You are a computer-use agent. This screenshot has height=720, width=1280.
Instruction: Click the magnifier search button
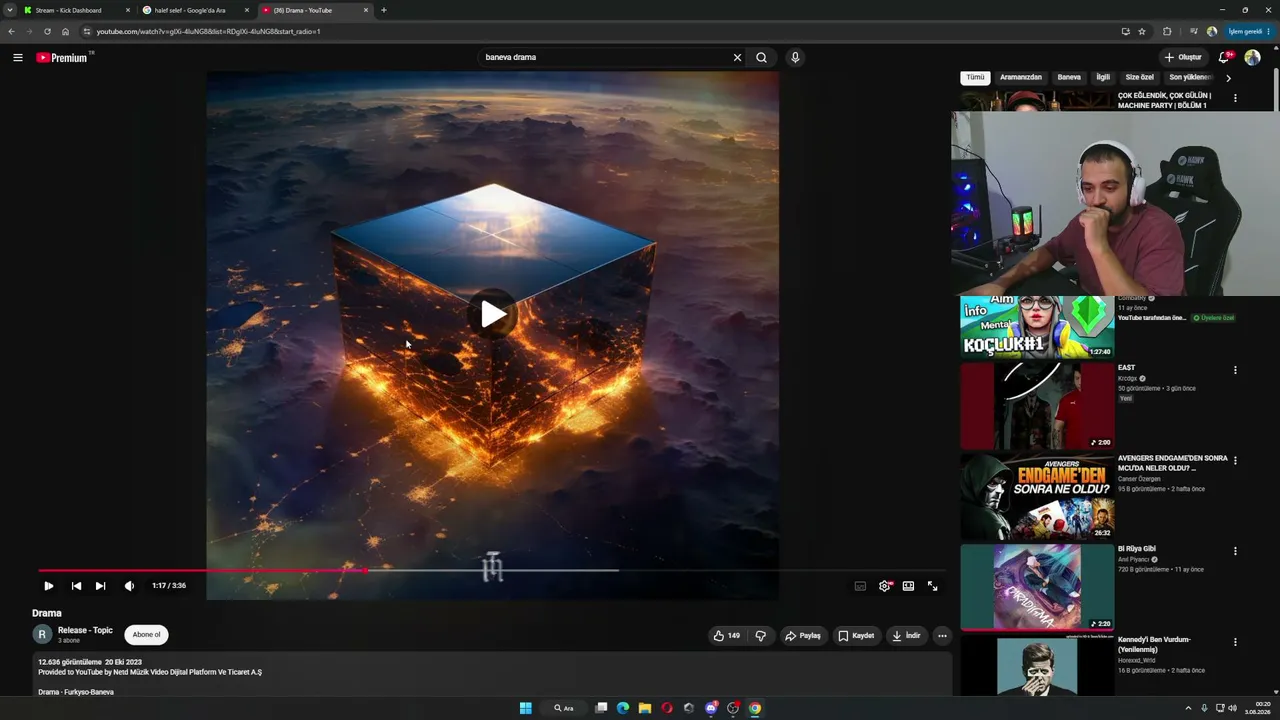[x=762, y=57]
